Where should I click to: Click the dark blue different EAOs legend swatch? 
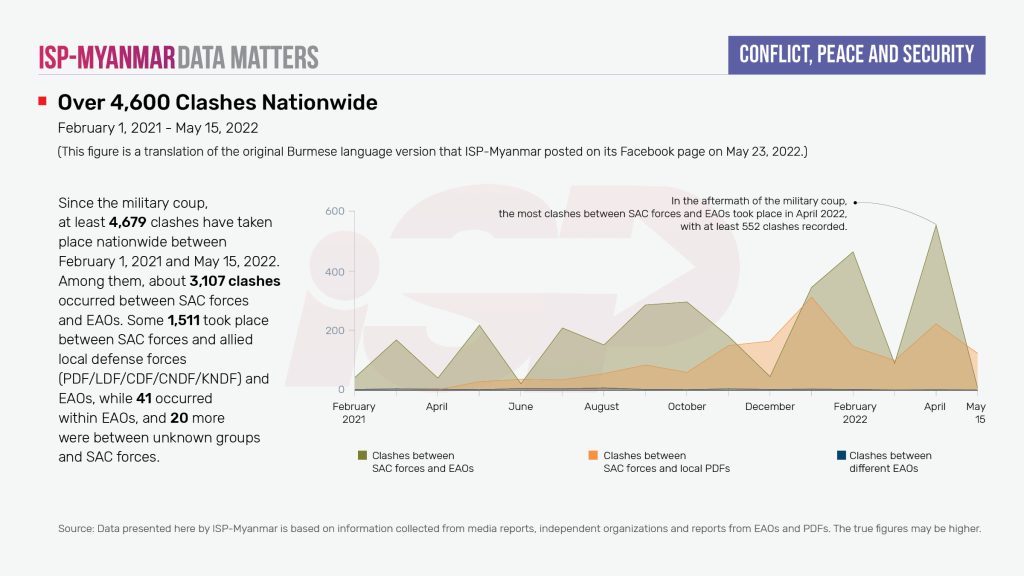pyautogui.click(x=840, y=455)
